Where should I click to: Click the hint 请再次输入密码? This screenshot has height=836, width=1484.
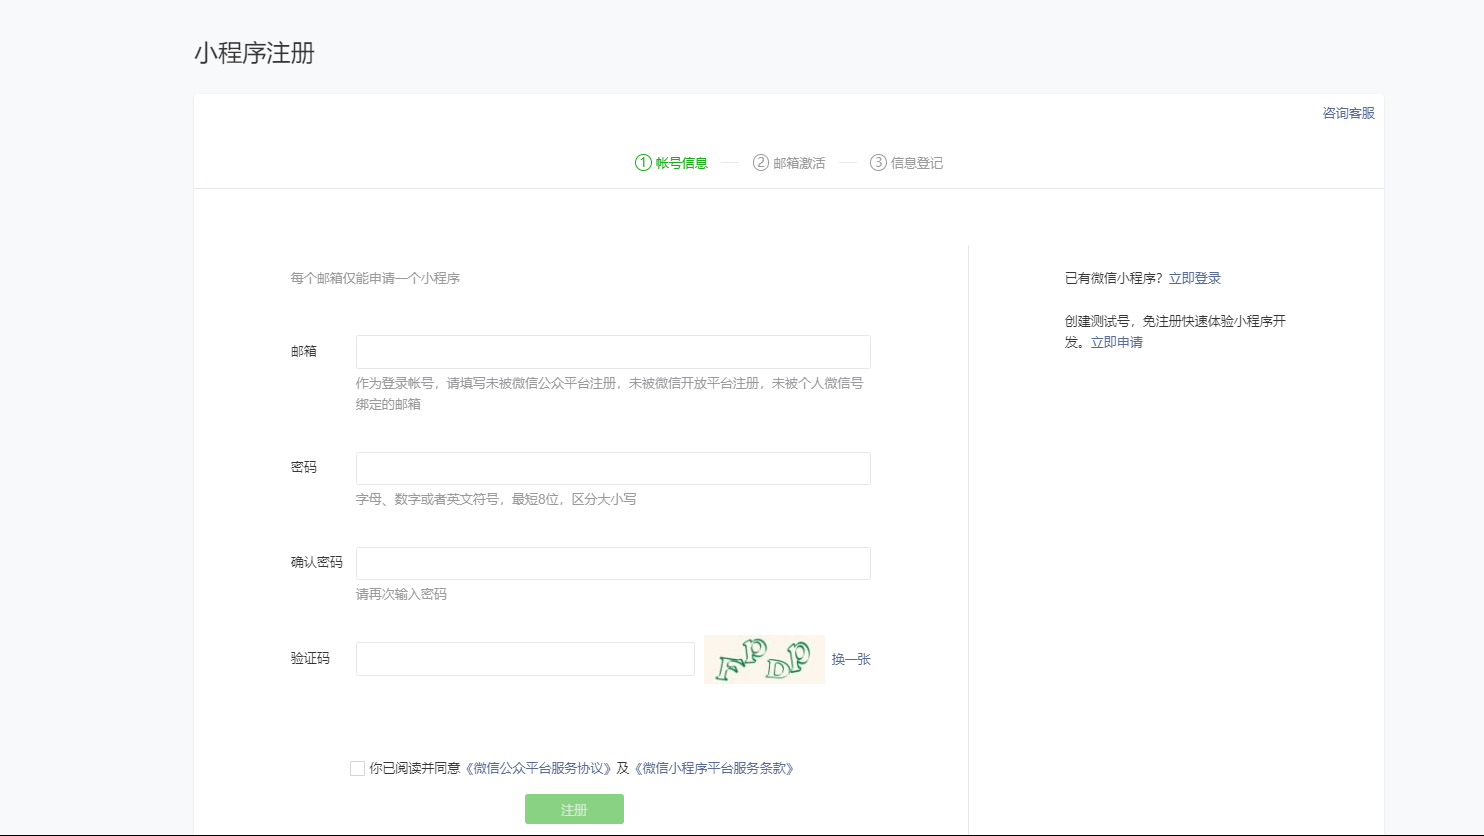click(x=401, y=594)
